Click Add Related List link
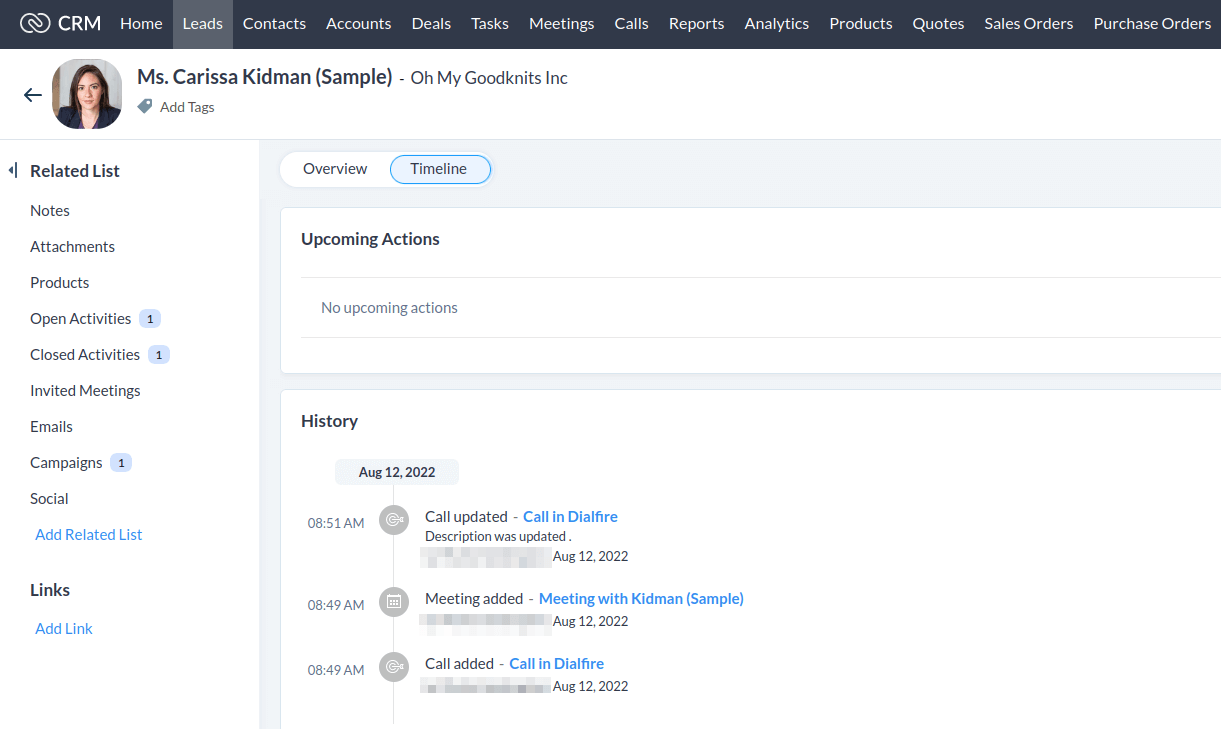The image size is (1221, 729). [x=89, y=535]
